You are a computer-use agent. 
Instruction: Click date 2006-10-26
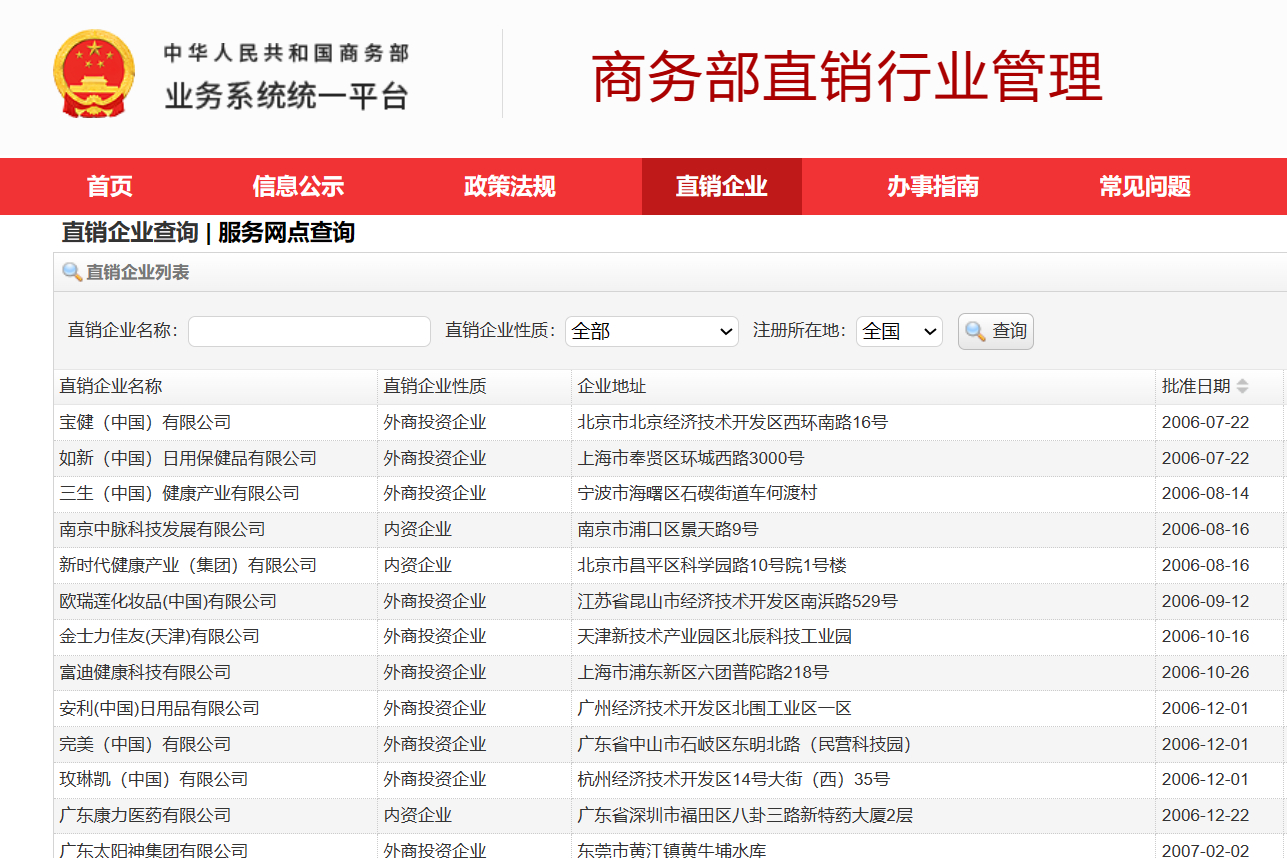[x=1205, y=672]
